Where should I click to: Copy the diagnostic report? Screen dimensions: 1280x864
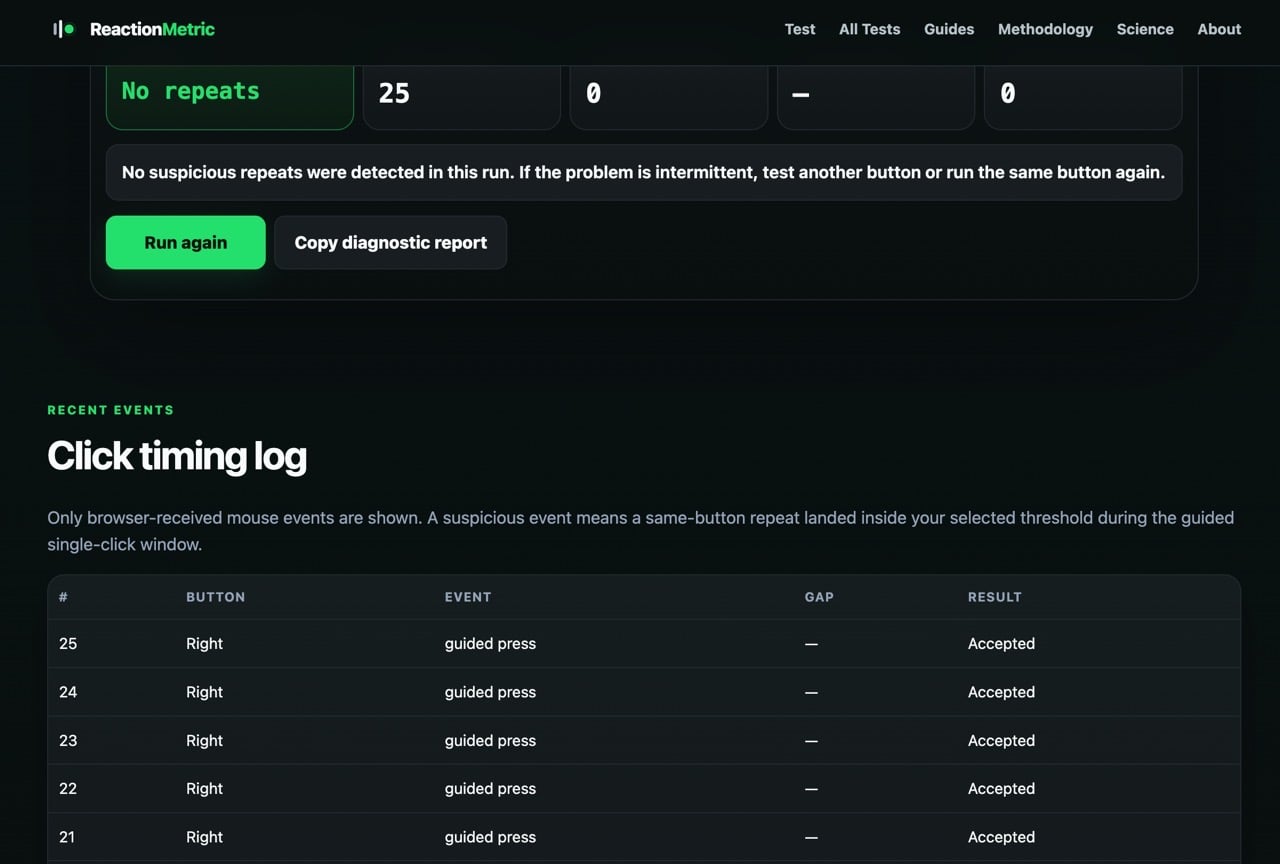391,242
